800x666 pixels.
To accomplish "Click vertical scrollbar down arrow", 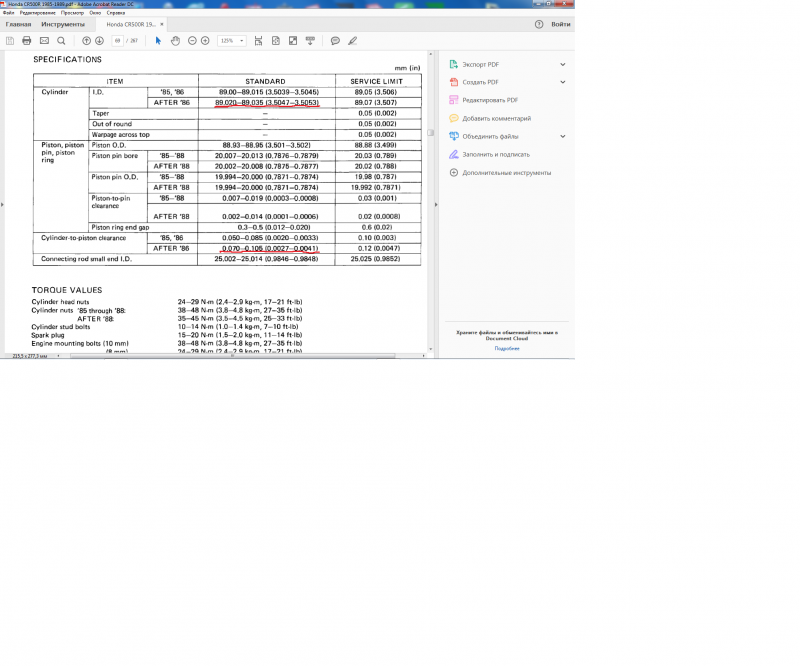I will click(431, 350).
